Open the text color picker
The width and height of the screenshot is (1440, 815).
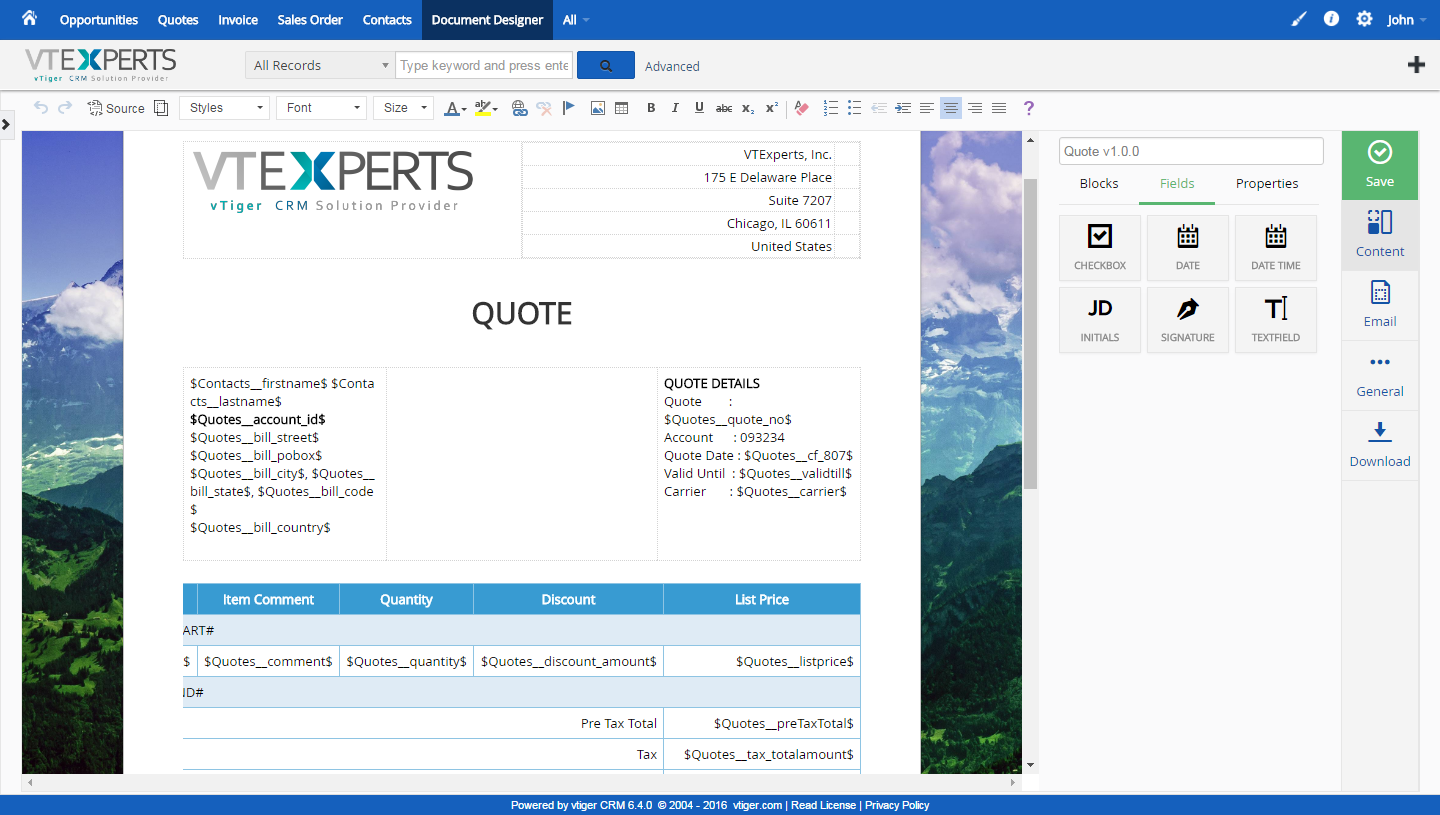pos(455,108)
